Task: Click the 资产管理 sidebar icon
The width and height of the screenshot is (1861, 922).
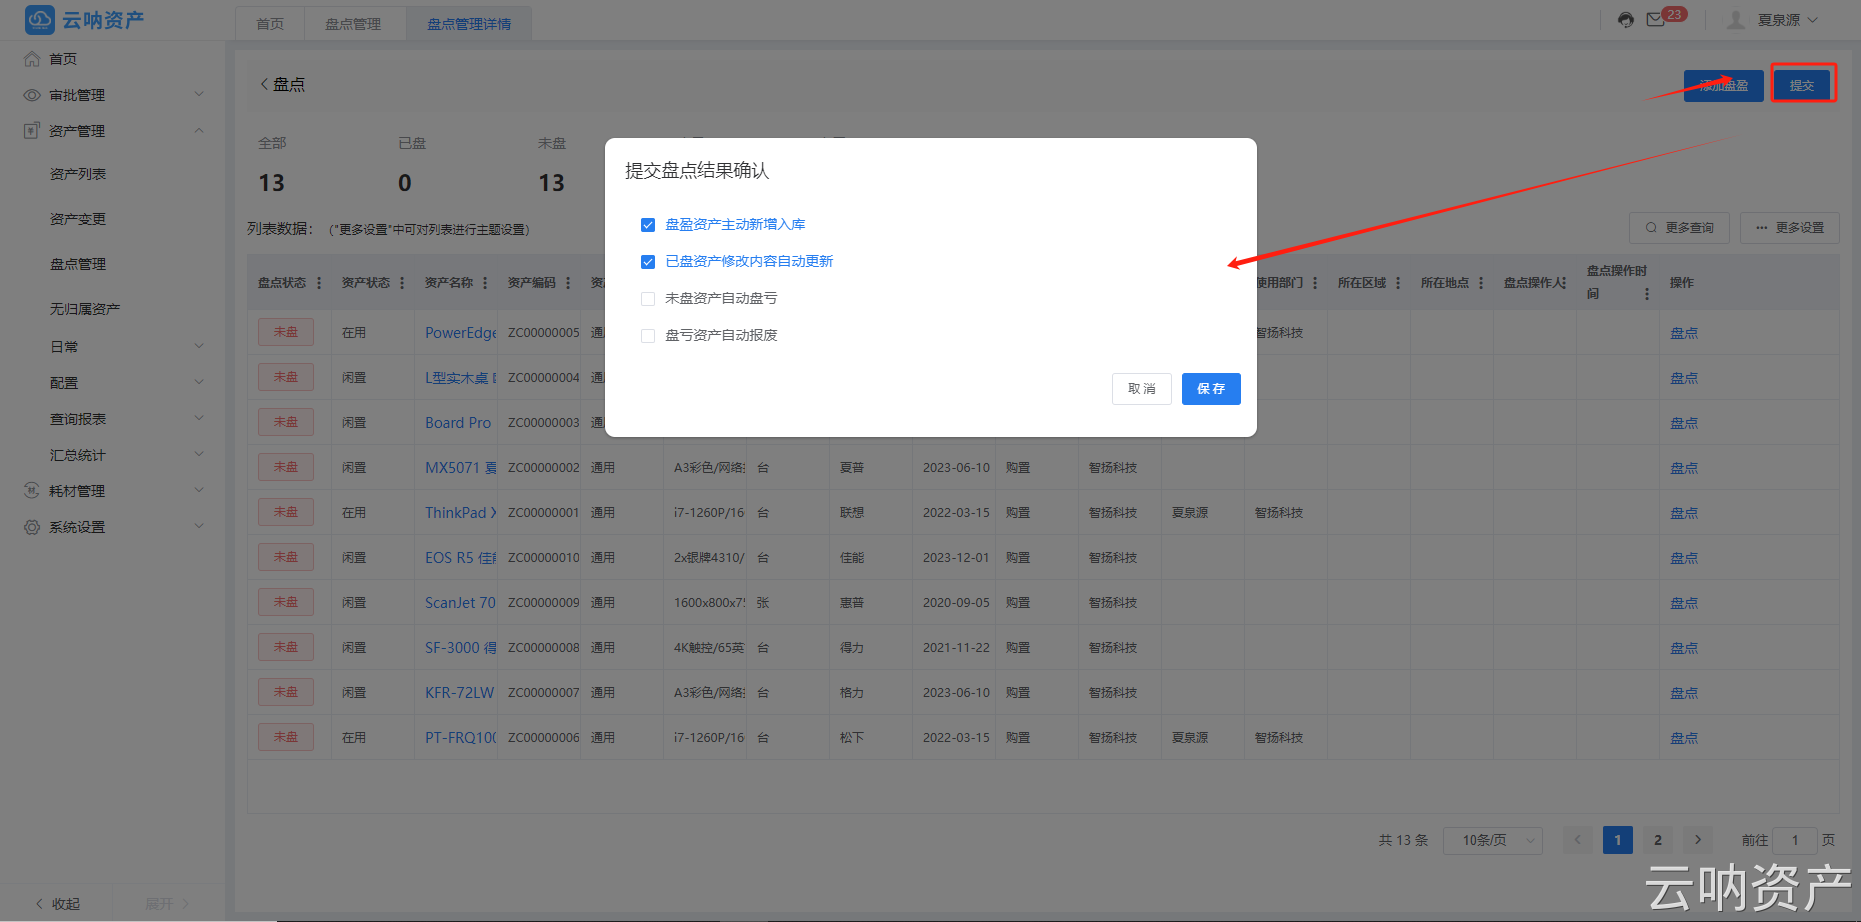Action: coord(32,131)
